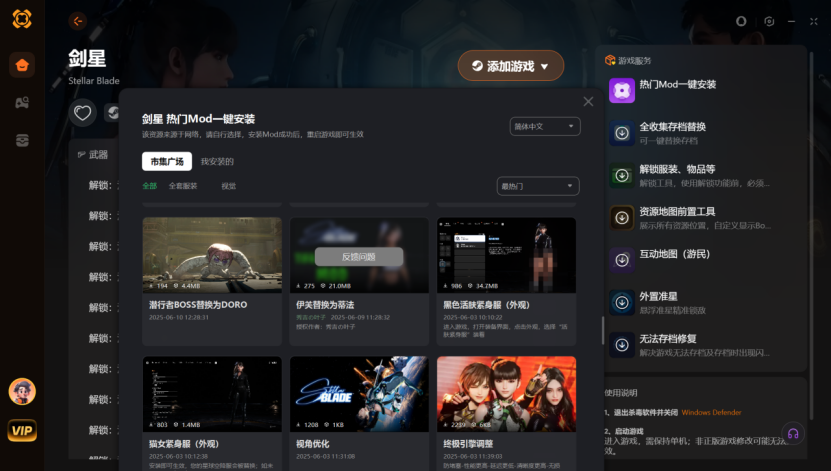The height and width of the screenshot is (471, 831).
Task: Open the 热门Mod一键安装 purple icon
Action: 622,90
